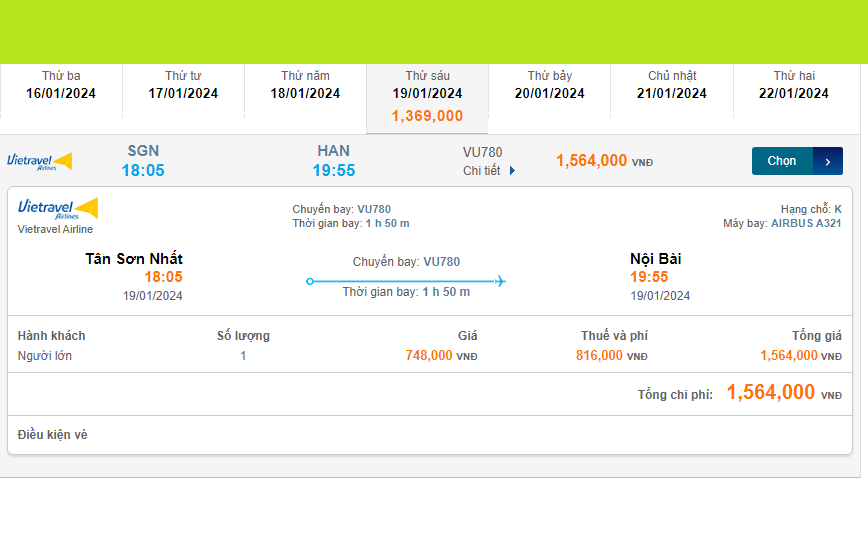
Task: Go to the Thứ hai 22/01/2024 date tab
Action: point(794,85)
